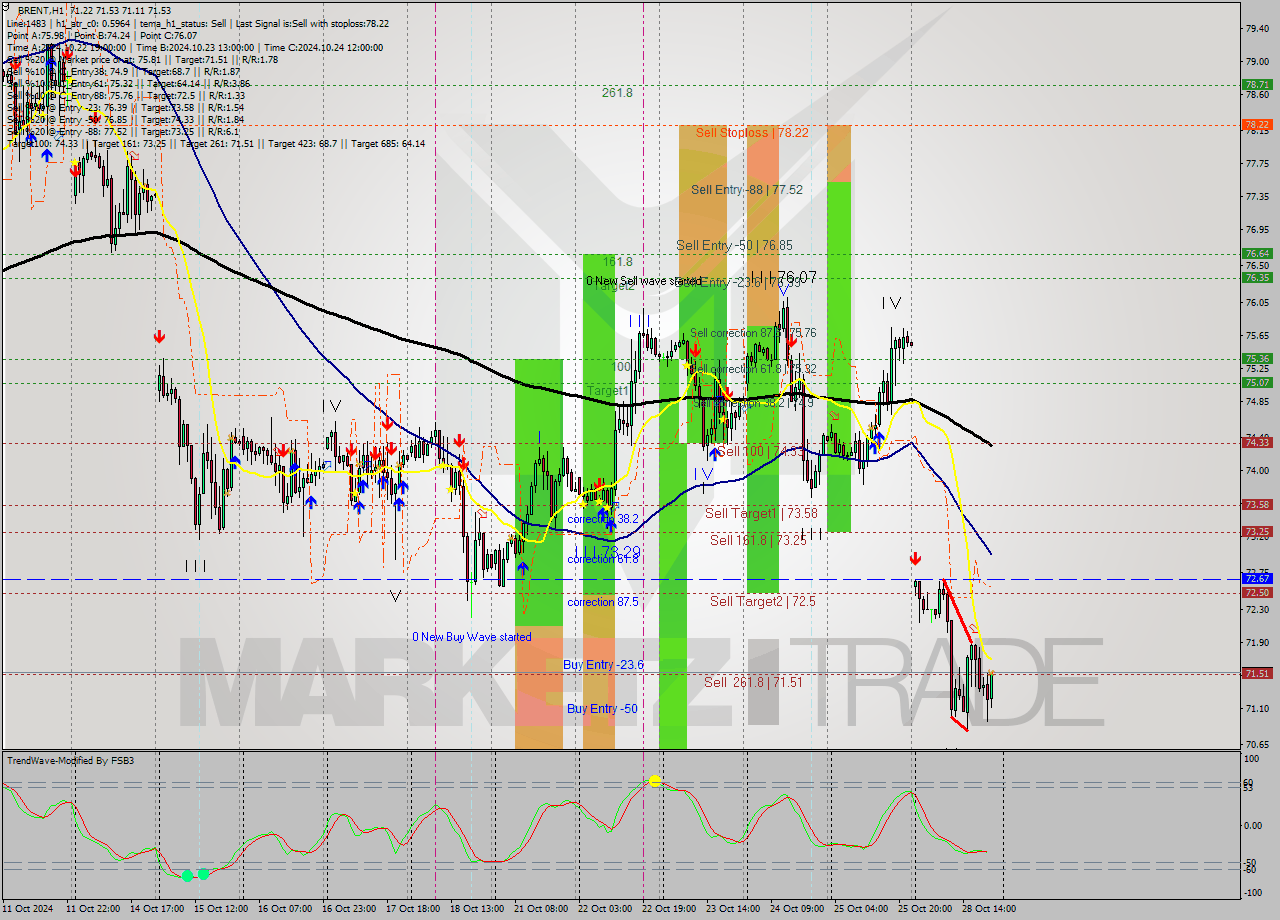Select the 'Buy Entry -50' label
The height and width of the screenshot is (920, 1280).
pyautogui.click(x=602, y=709)
